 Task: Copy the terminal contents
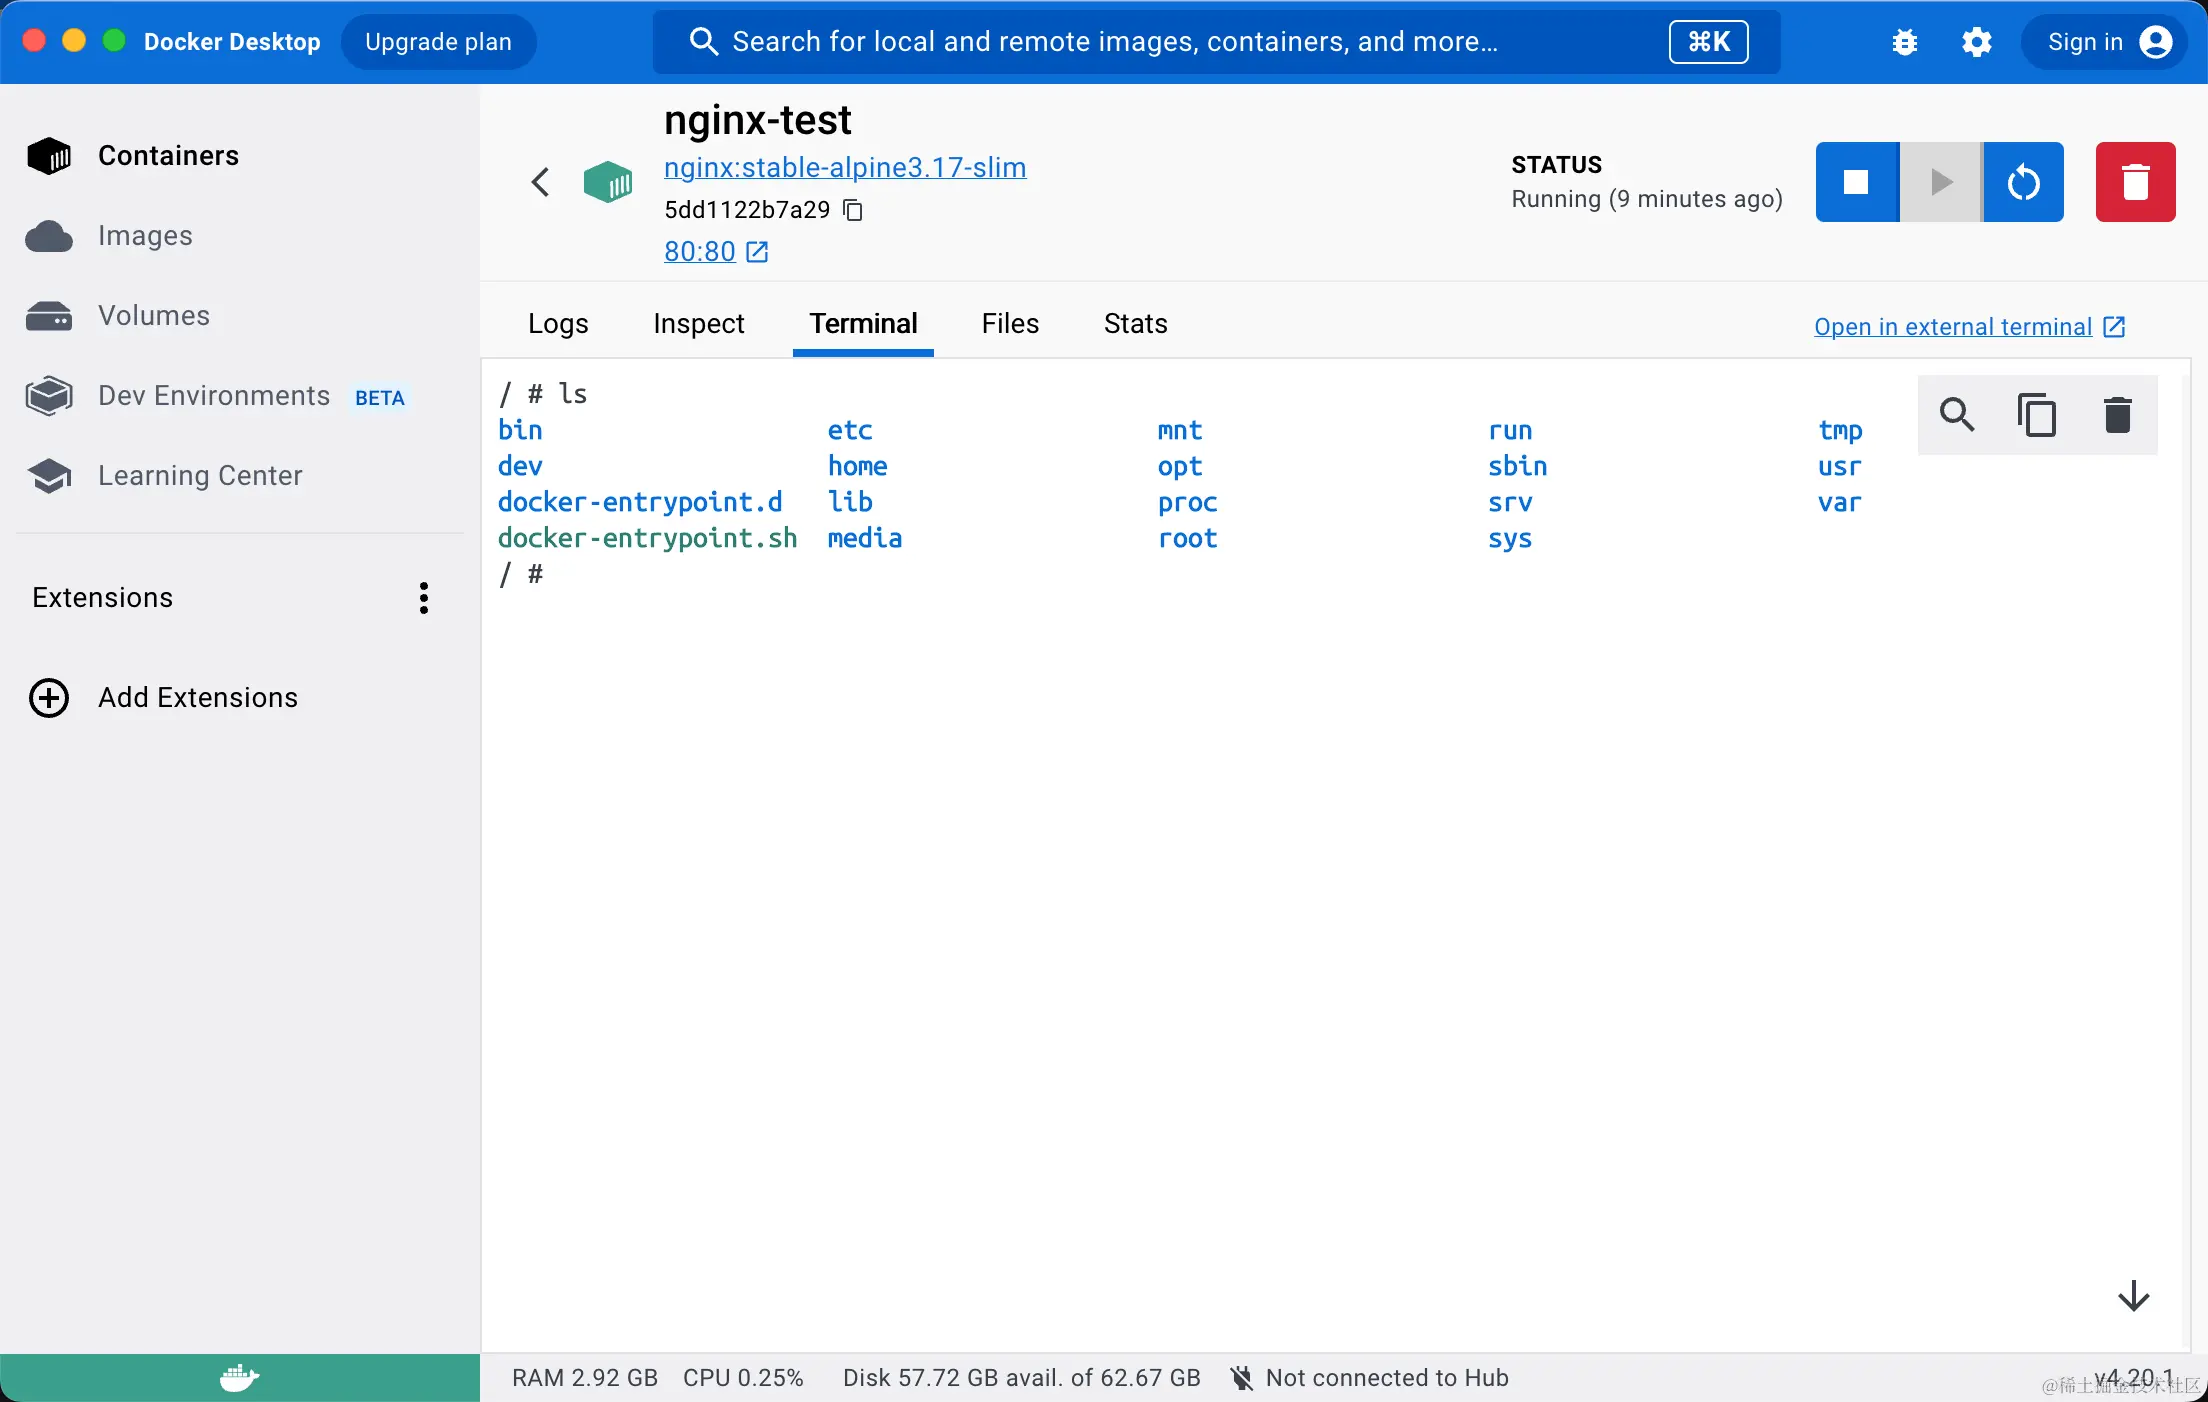coord(2037,415)
